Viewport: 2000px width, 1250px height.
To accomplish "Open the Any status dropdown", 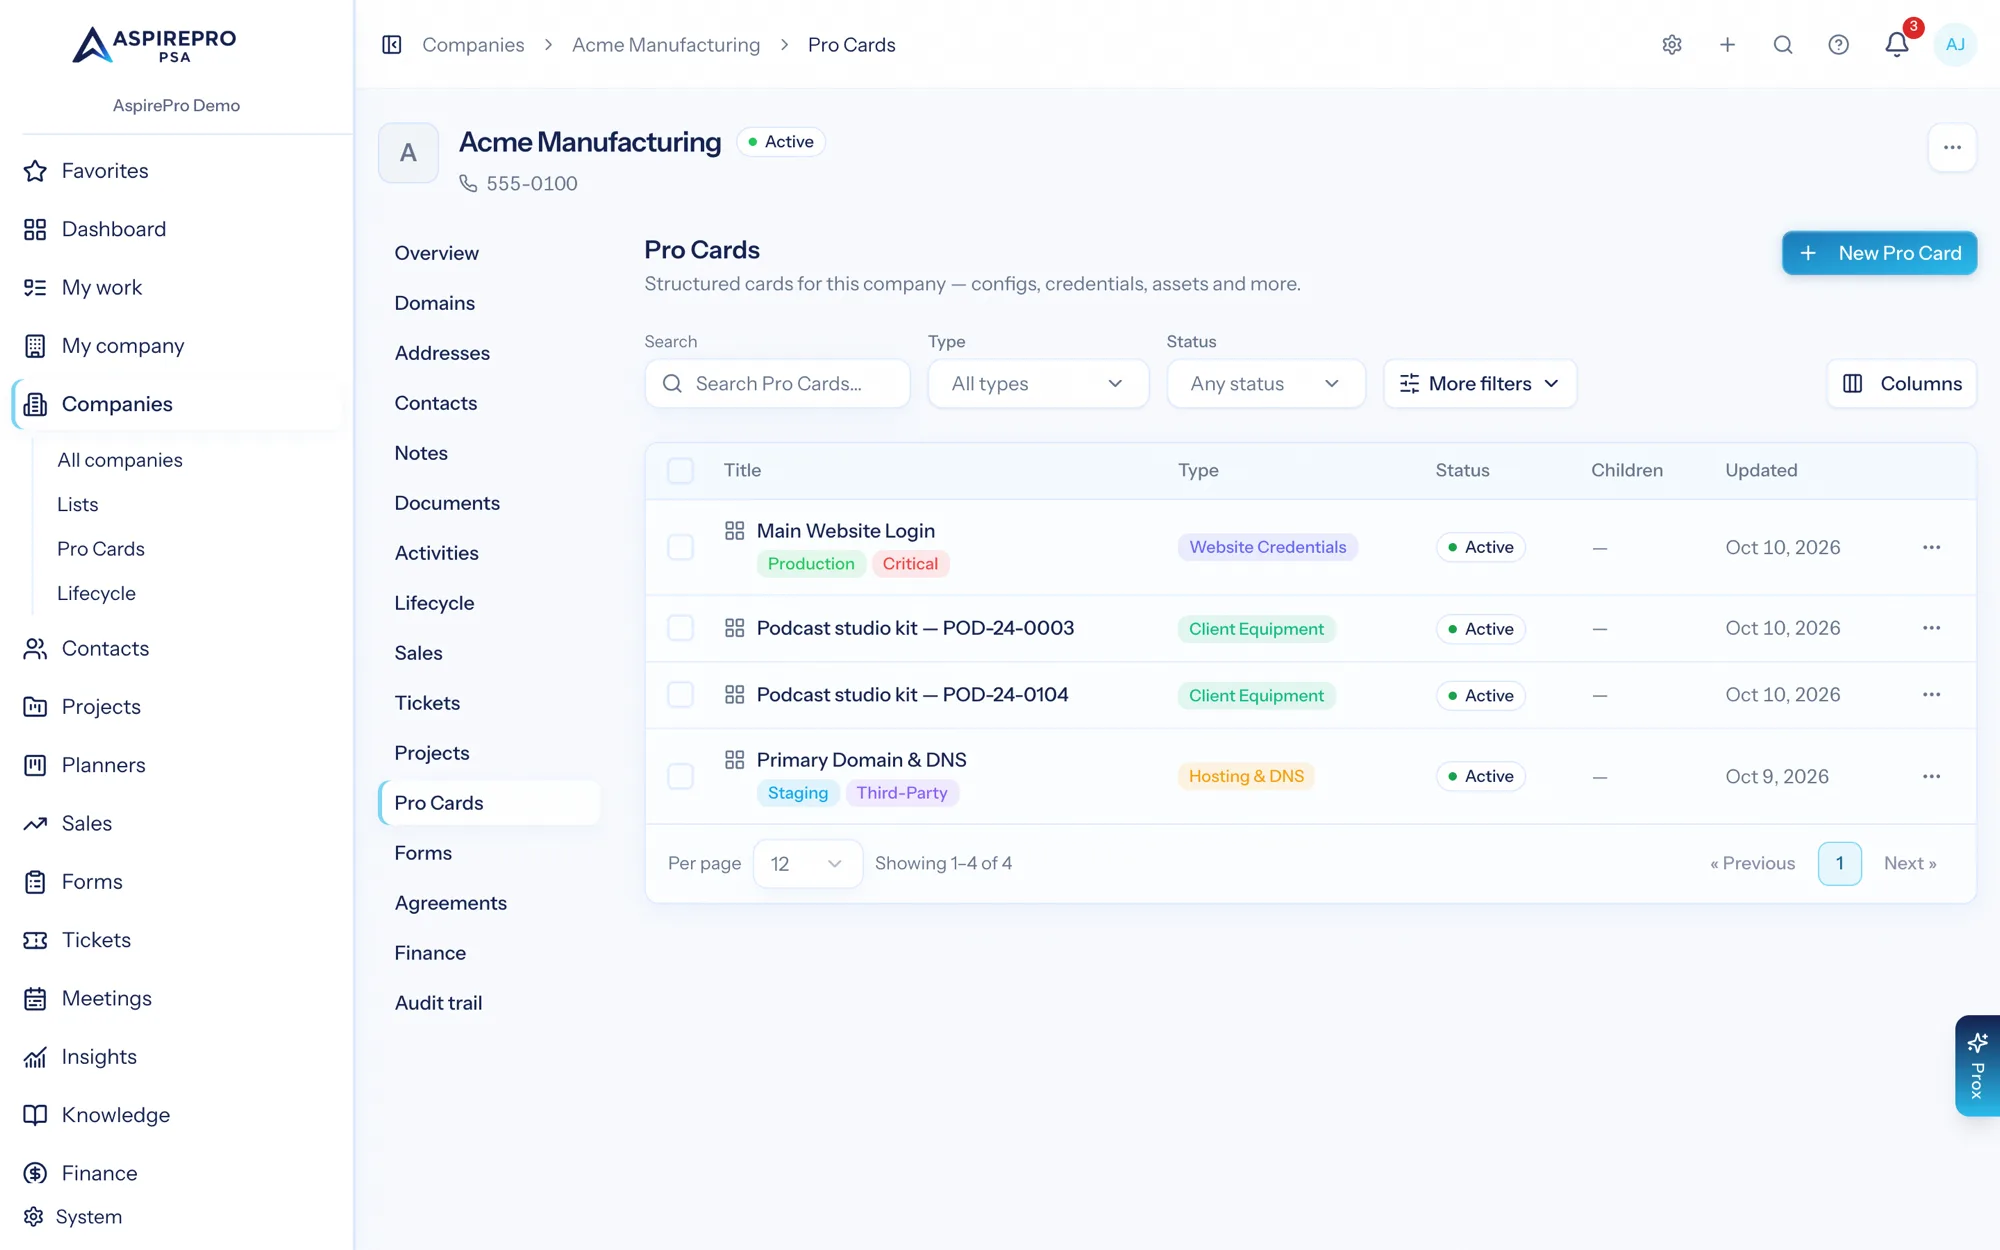I will click(1265, 384).
